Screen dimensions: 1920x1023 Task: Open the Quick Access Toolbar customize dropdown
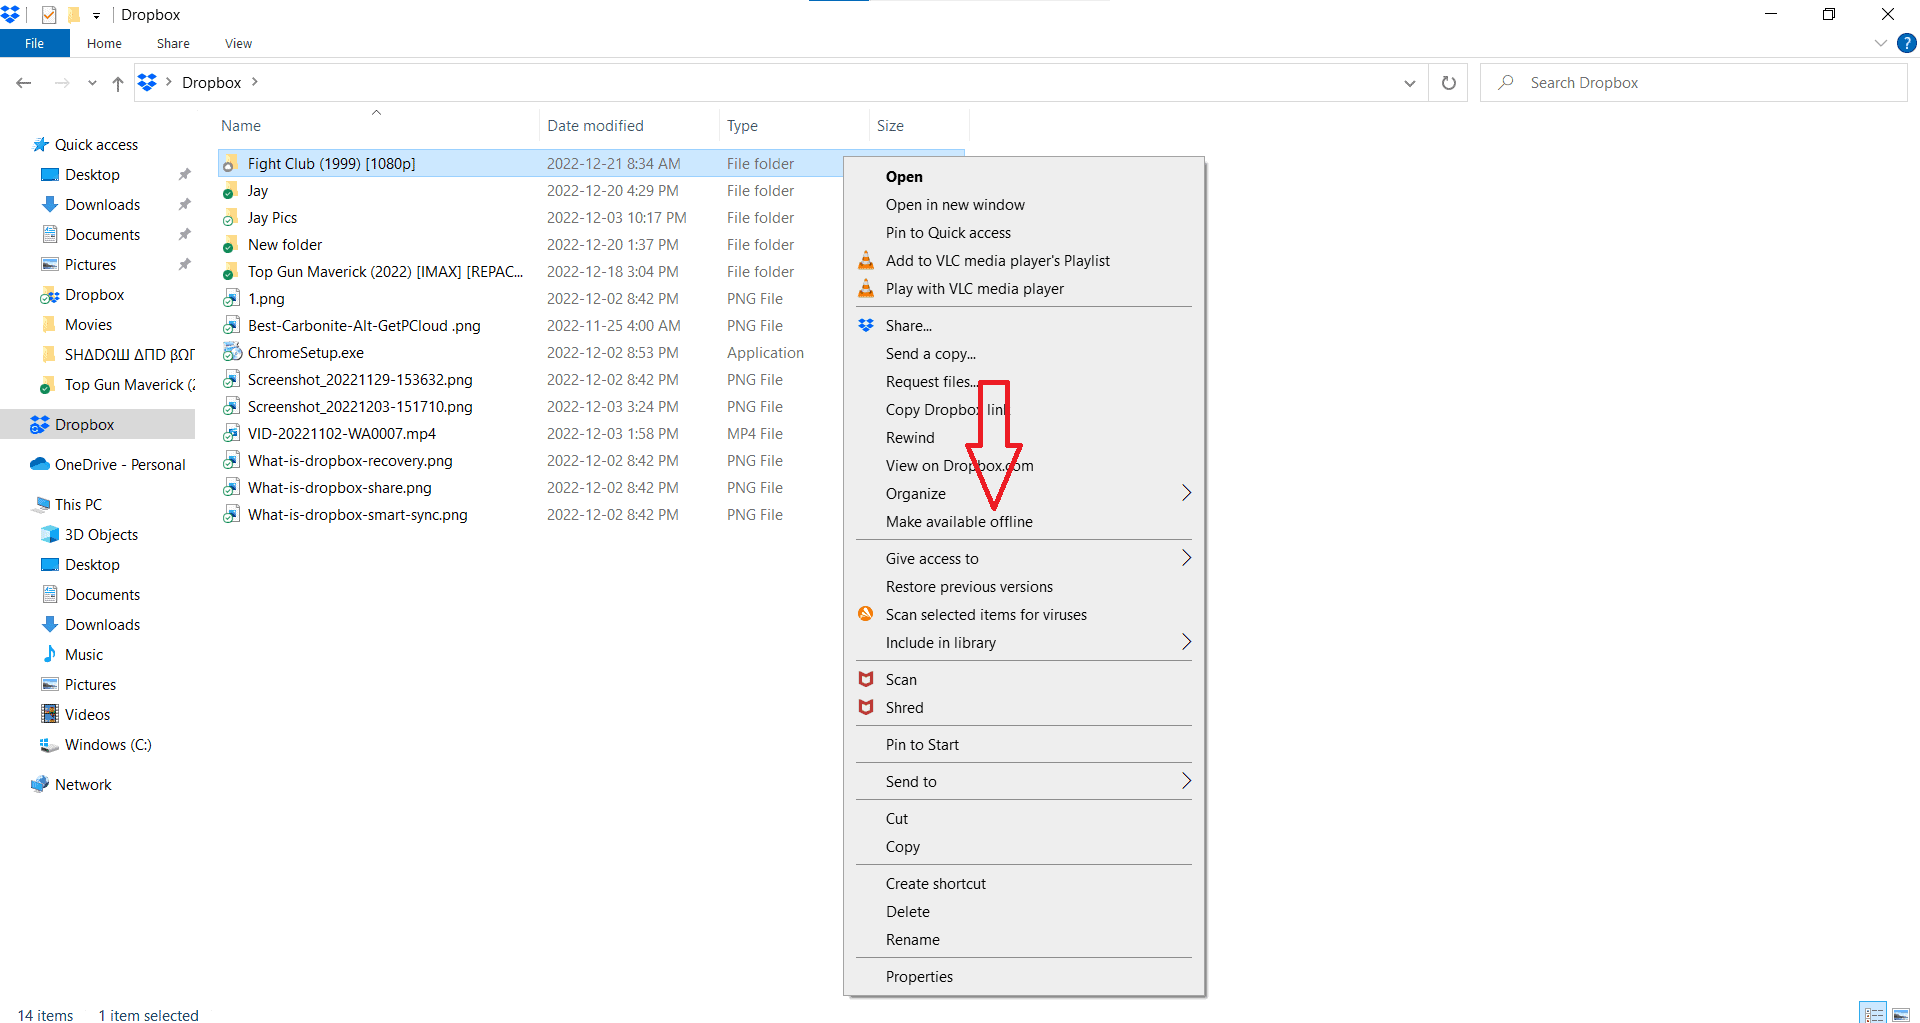point(96,14)
